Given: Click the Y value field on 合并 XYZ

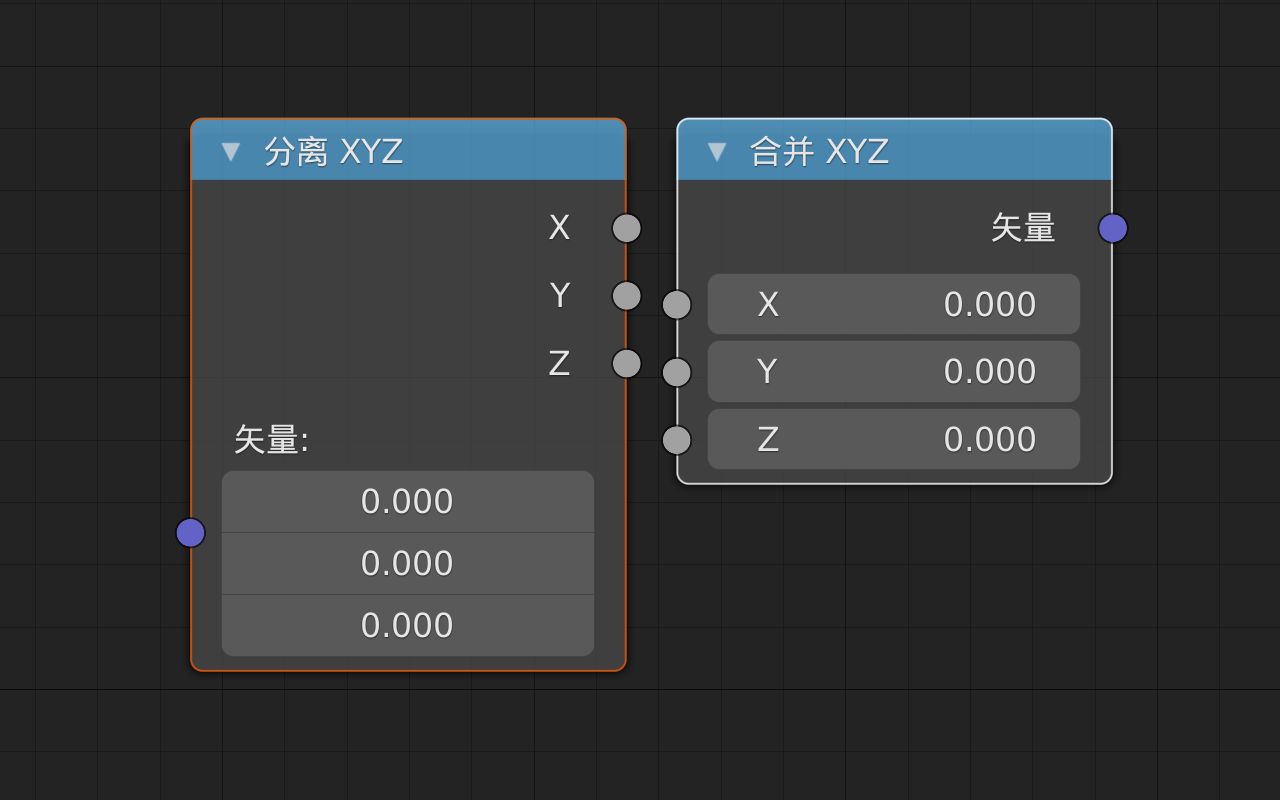Looking at the screenshot, I should (x=893, y=371).
